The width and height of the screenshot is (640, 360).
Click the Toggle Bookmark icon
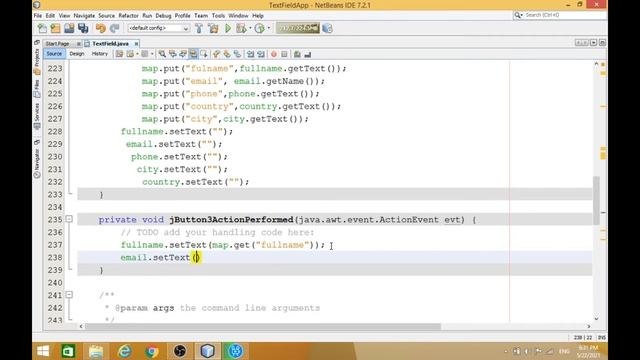[x=237, y=54]
